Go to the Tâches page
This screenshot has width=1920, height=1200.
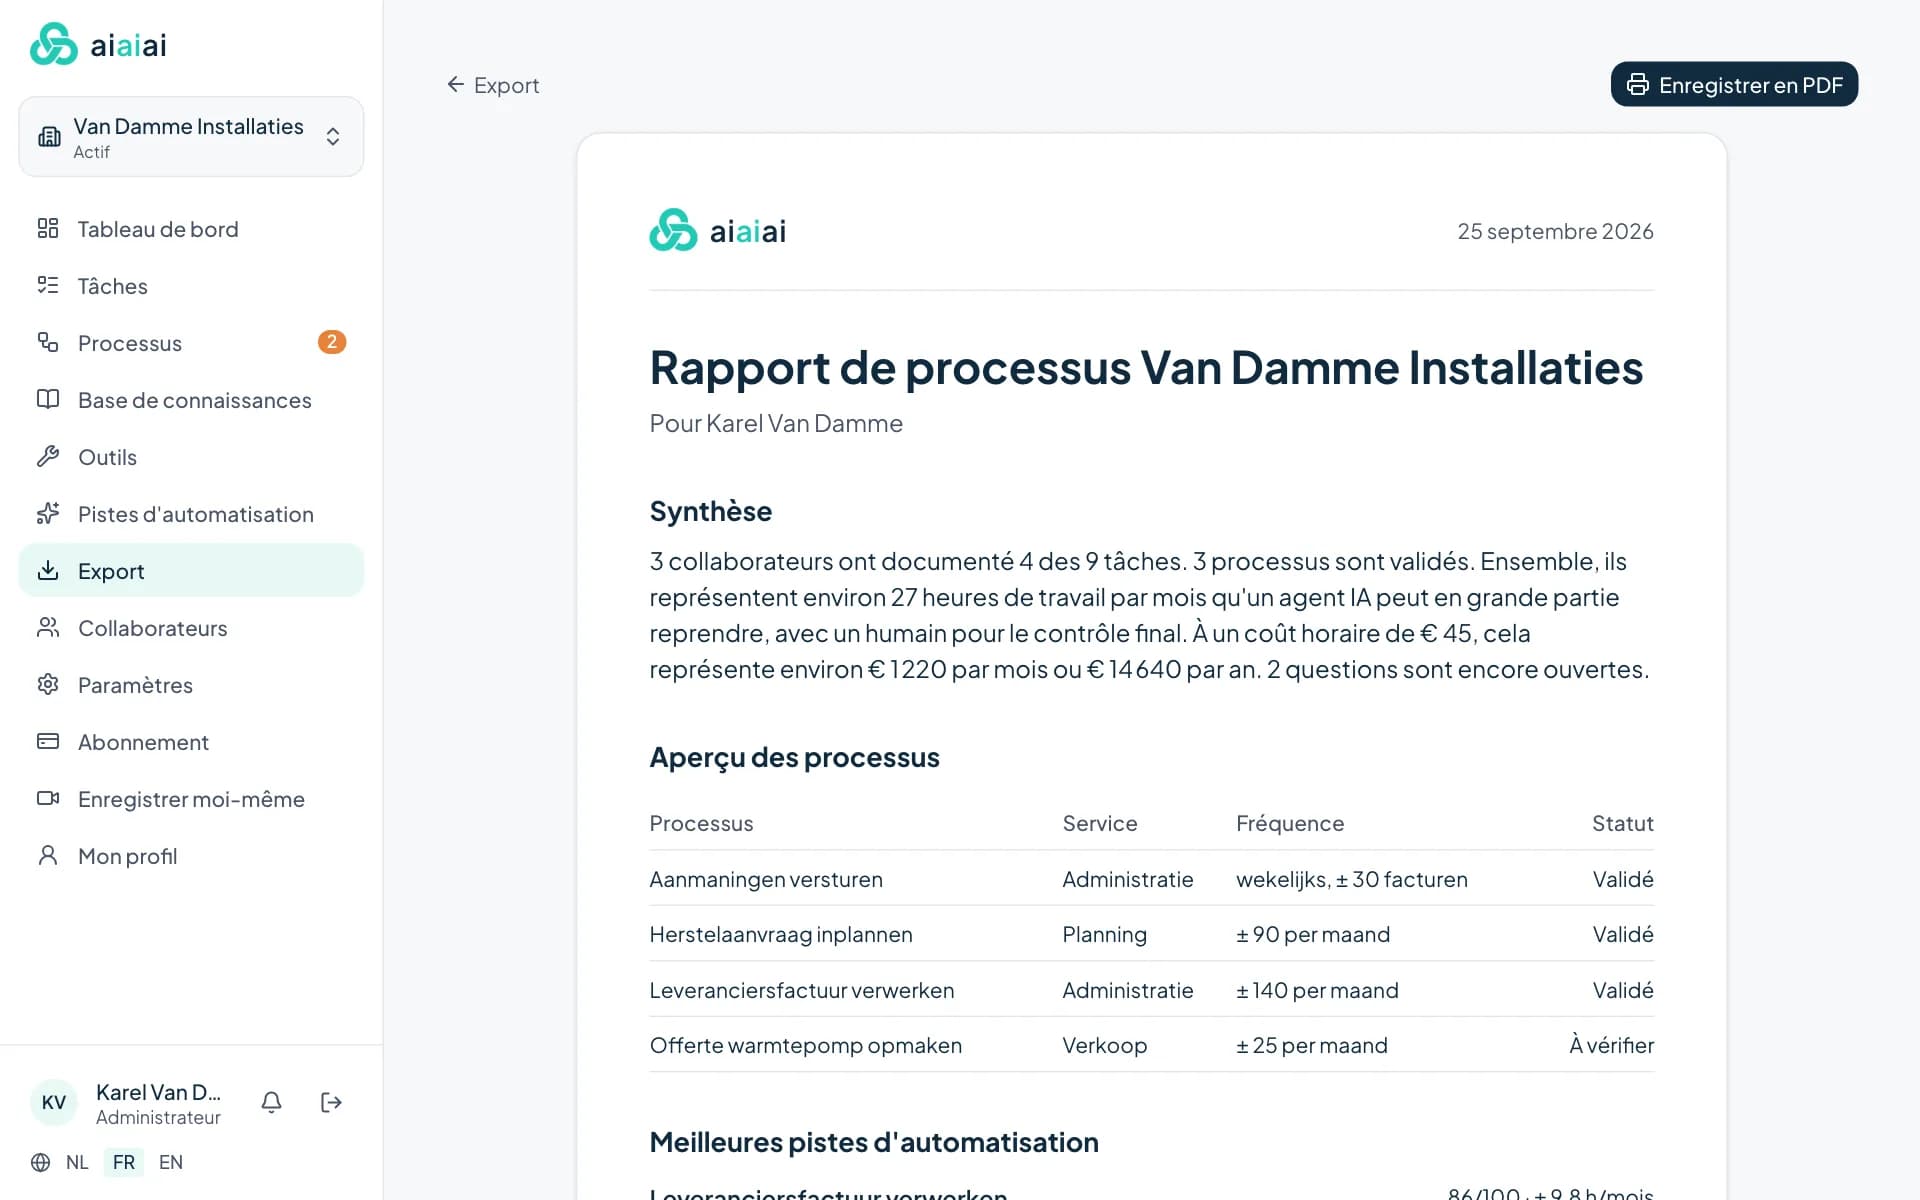191,286
